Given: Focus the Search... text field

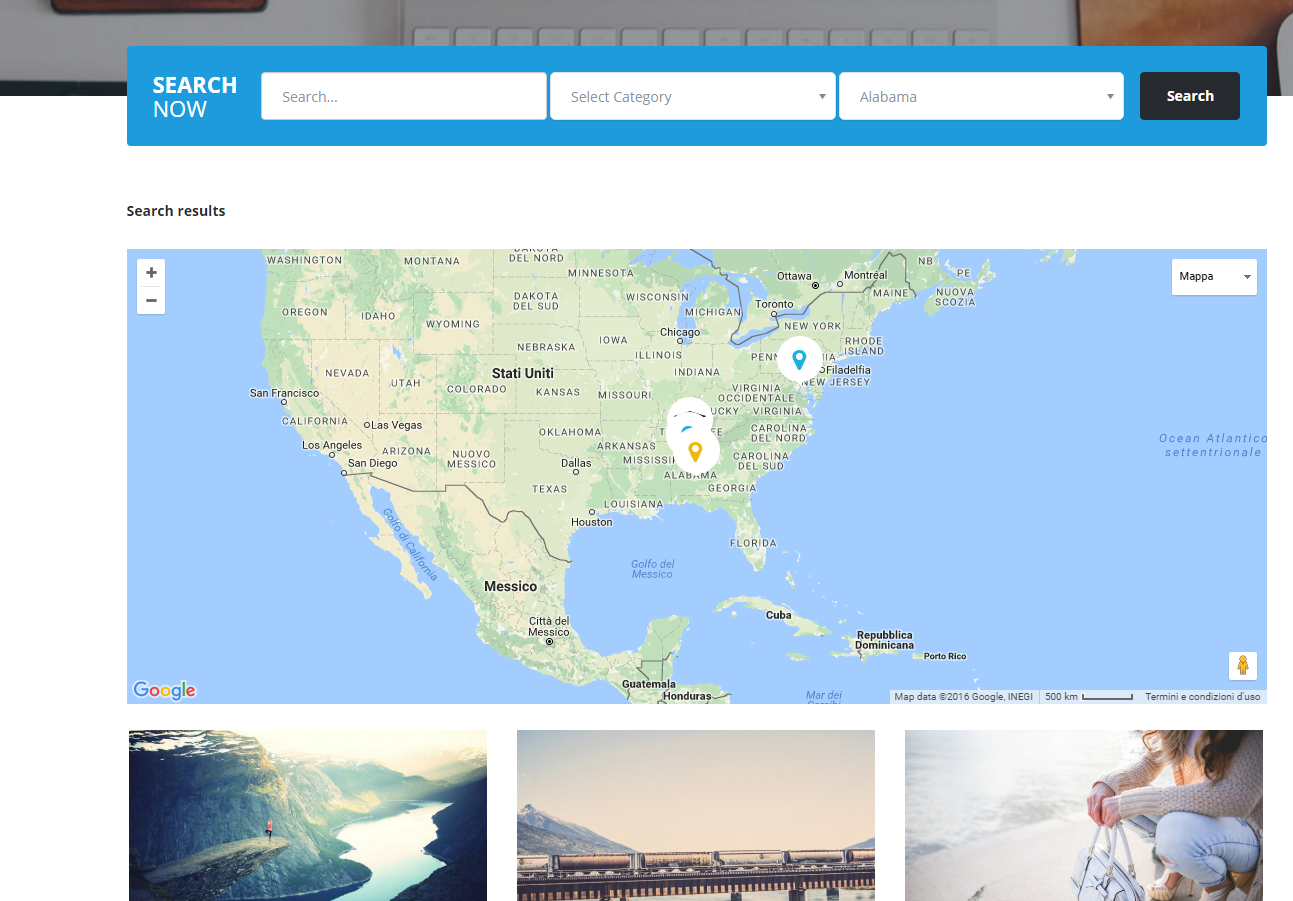Looking at the screenshot, I should pos(404,96).
